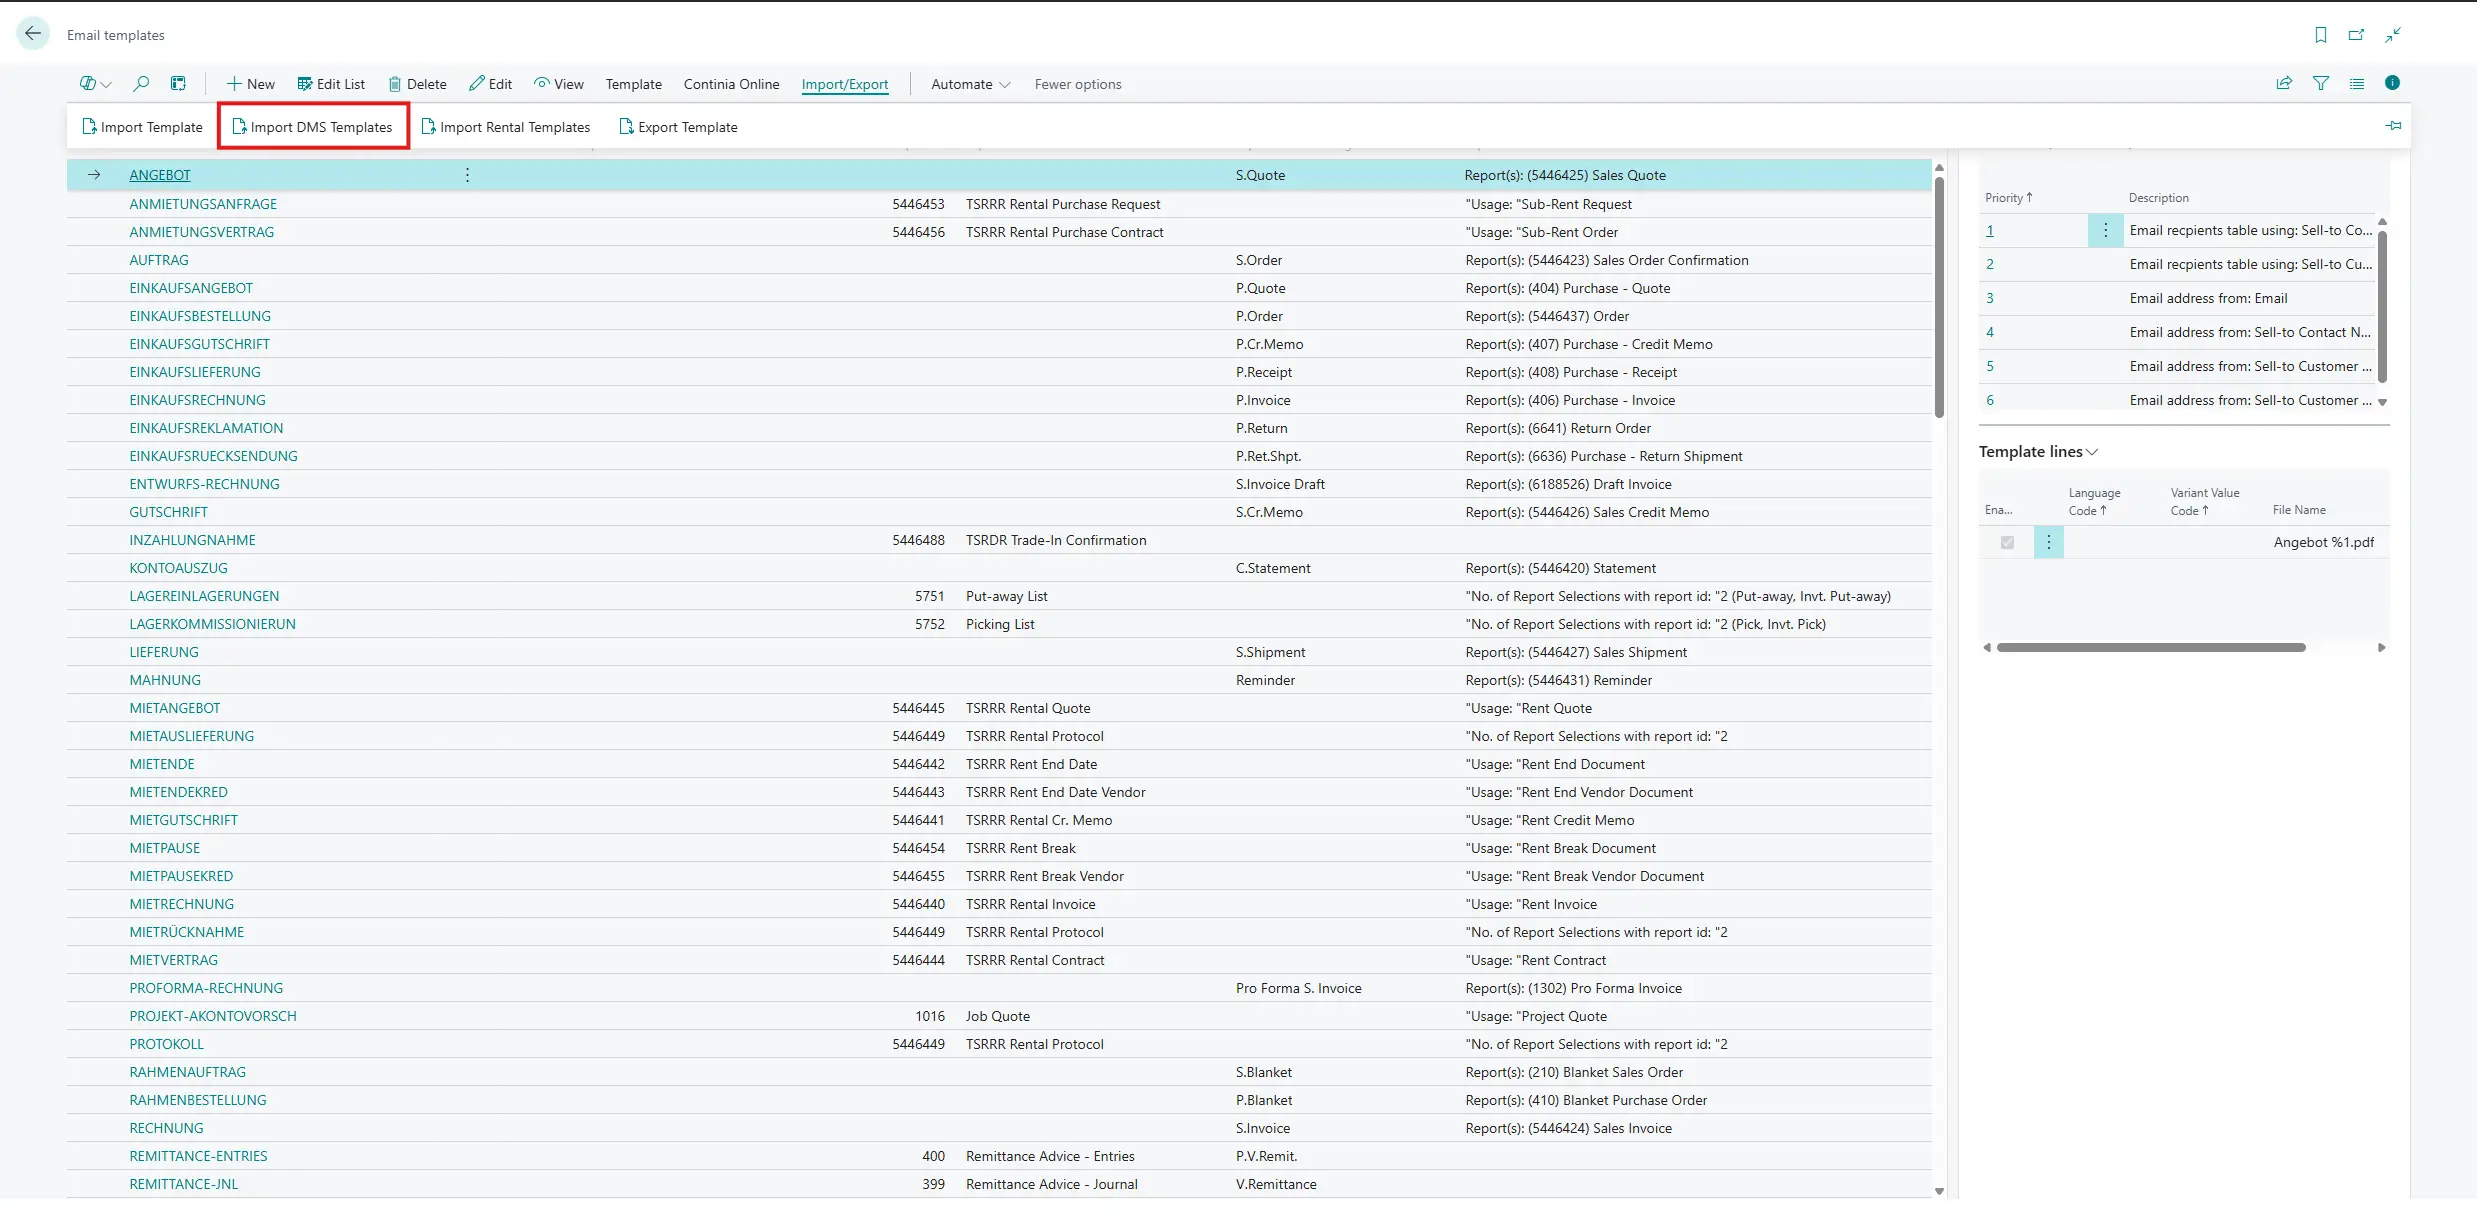Edit the selected template

tap(490, 84)
